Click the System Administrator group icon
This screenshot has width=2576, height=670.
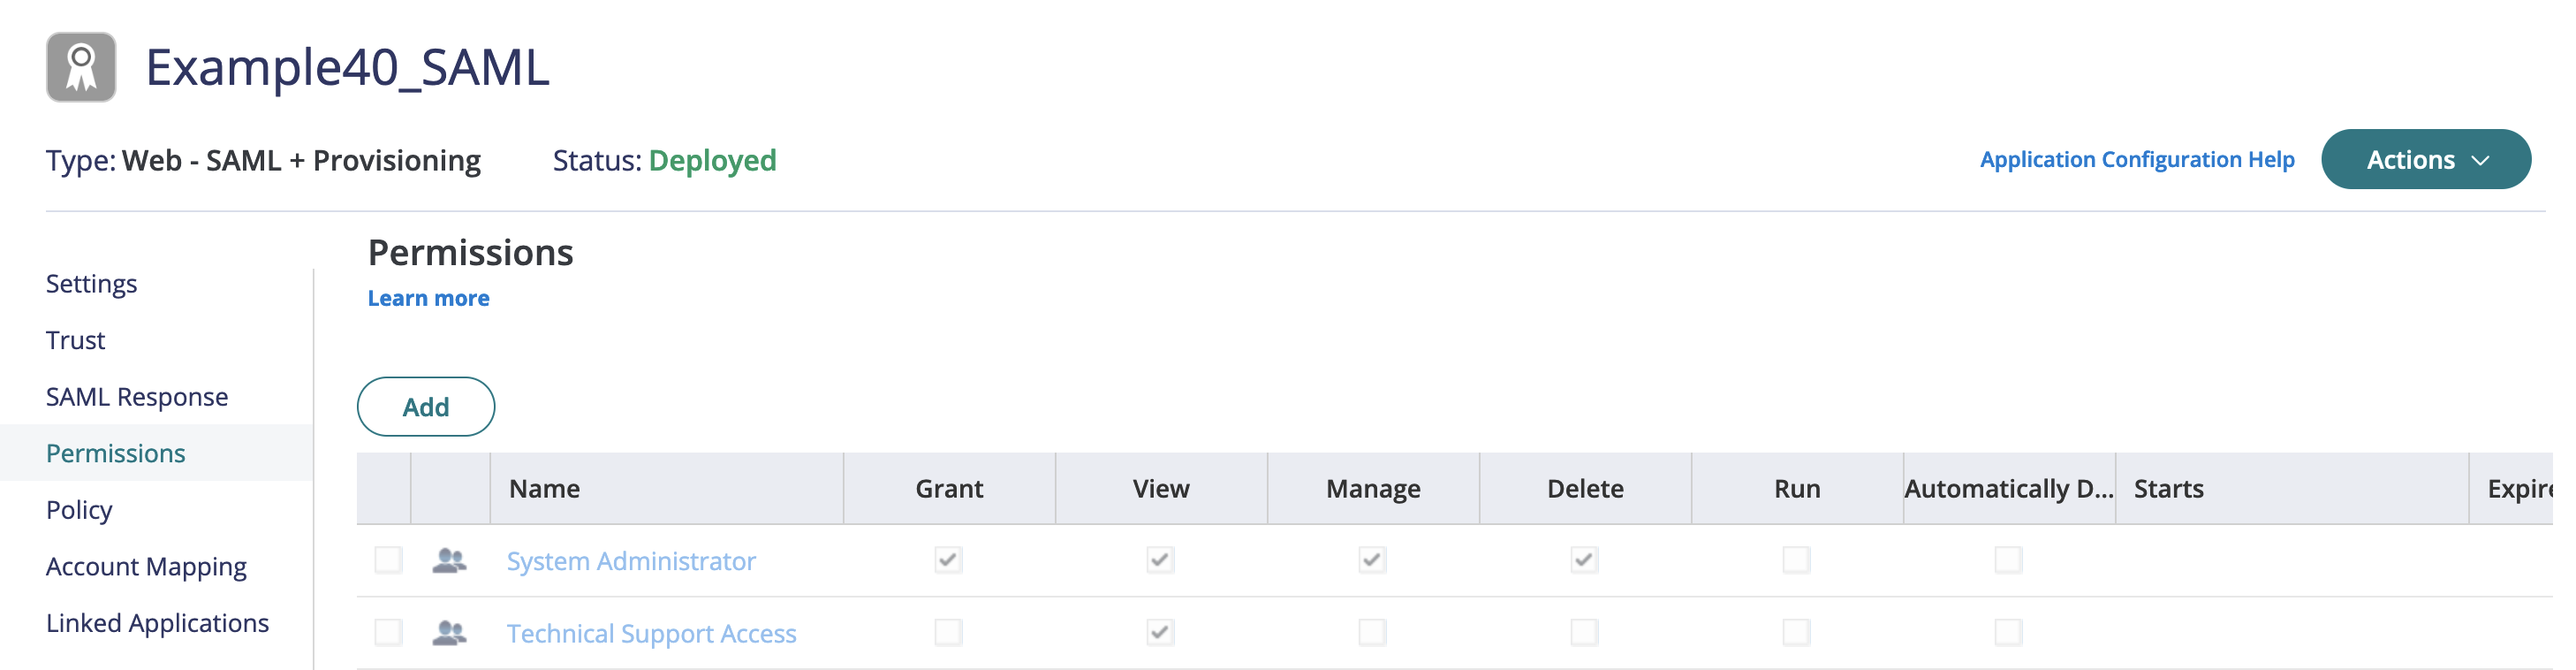click(x=449, y=561)
